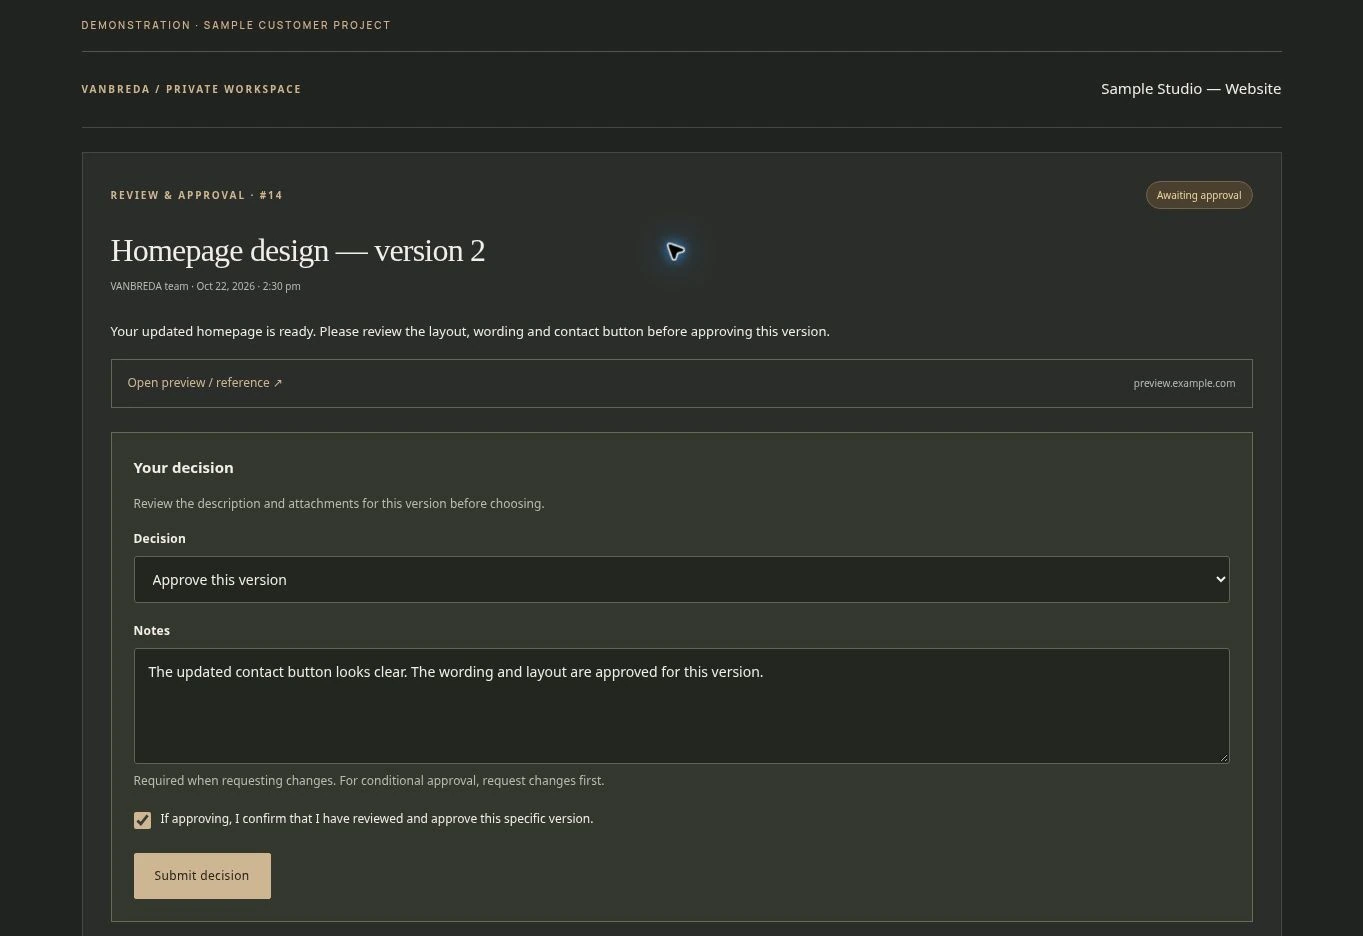1363x936 pixels.
Task: Click the VANBREDA / PRIVATE WORKSPACE label
Action: (191, 89)
